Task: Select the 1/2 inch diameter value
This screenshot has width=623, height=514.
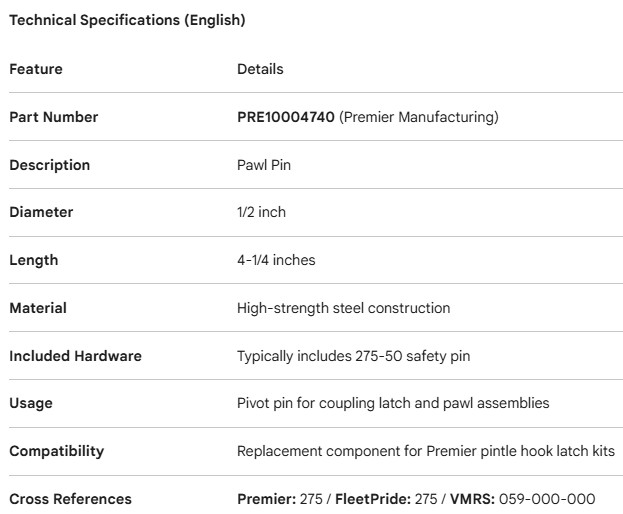Action: click(261, 212)
